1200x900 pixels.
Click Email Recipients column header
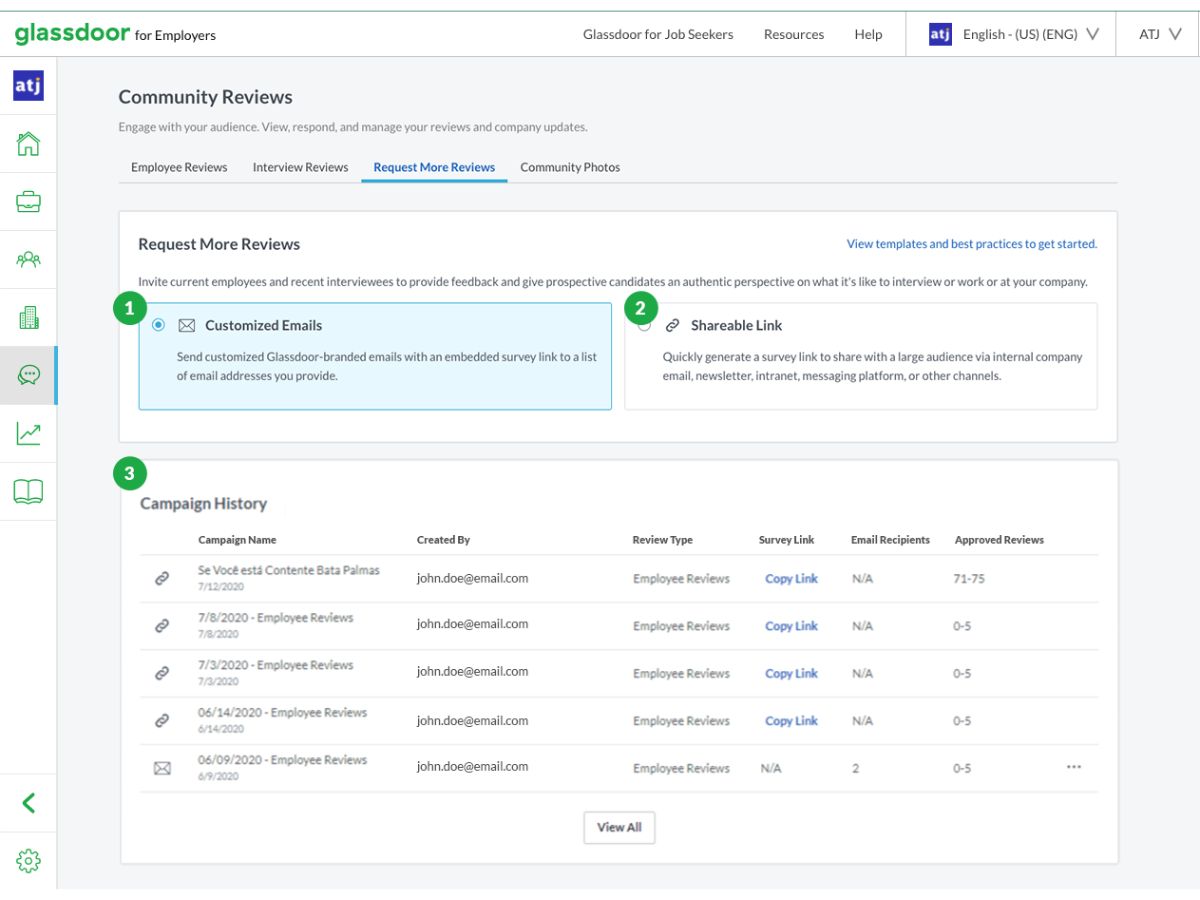(x=890, y=540)
